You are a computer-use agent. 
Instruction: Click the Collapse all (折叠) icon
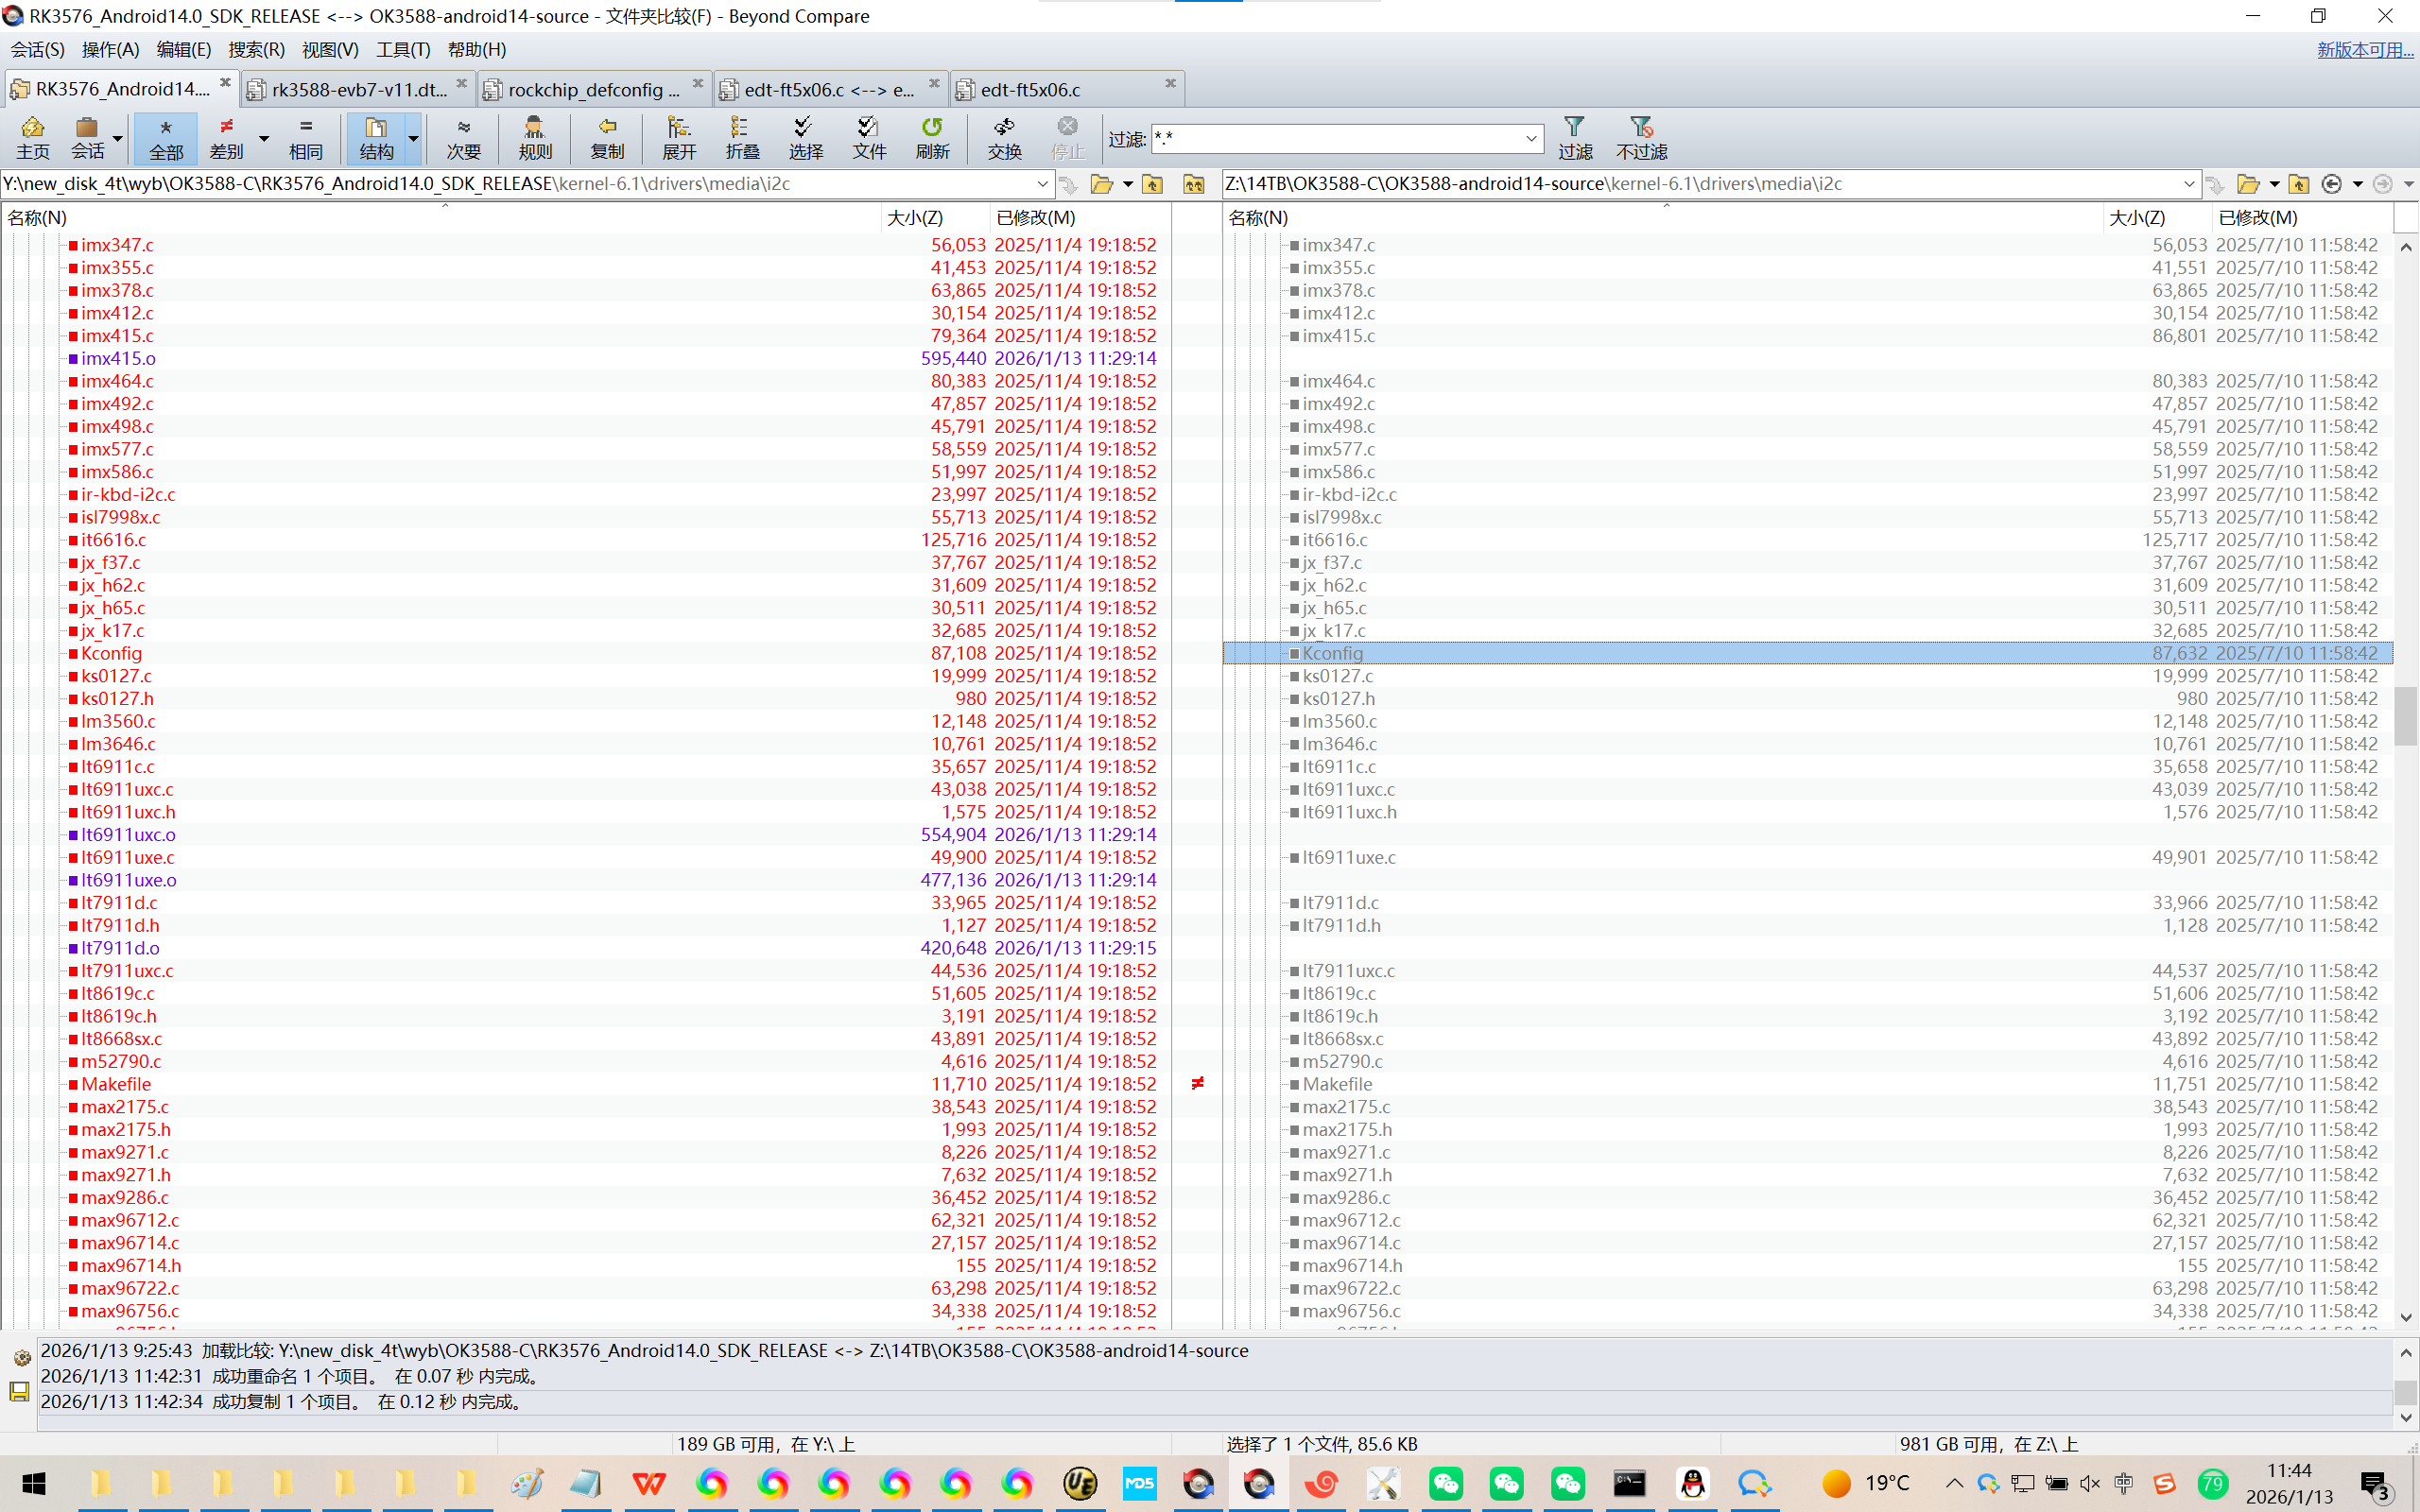point(742,137)
